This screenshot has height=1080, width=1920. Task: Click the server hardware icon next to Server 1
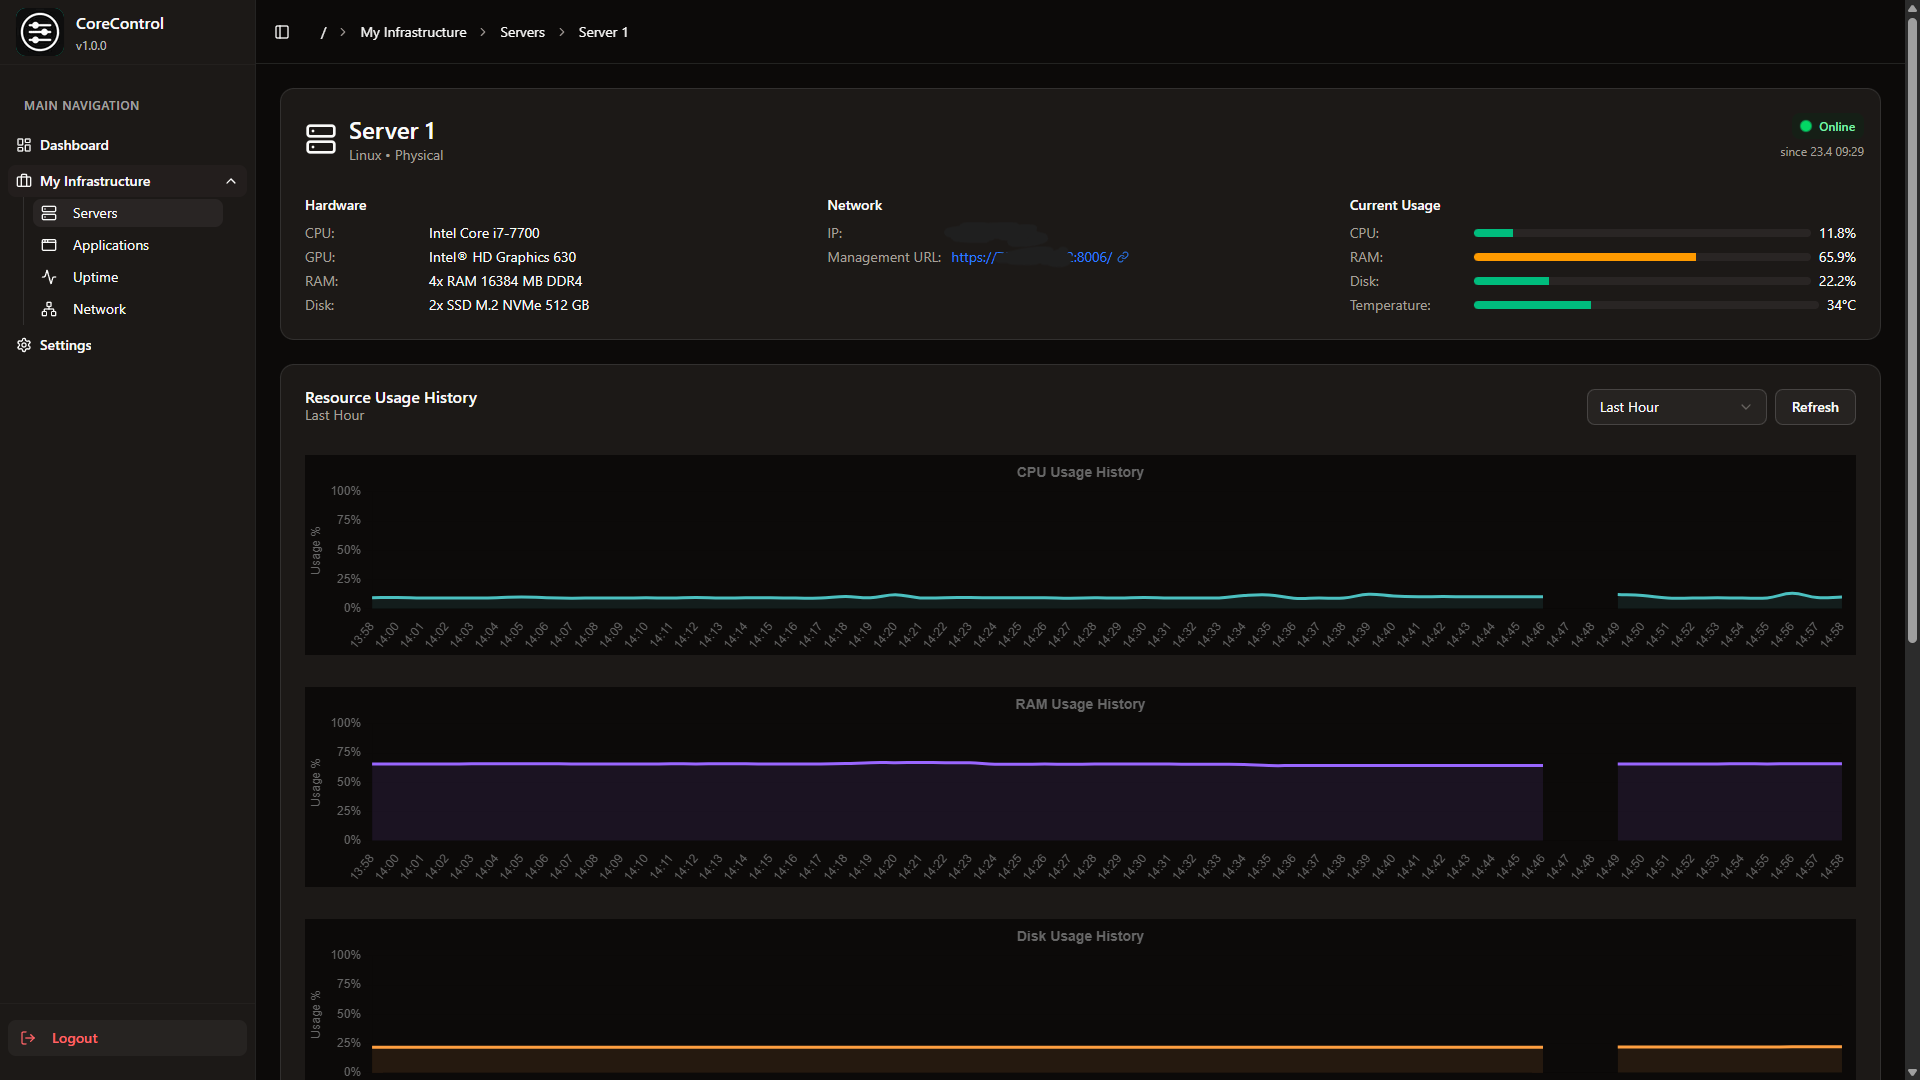point(320,139)
